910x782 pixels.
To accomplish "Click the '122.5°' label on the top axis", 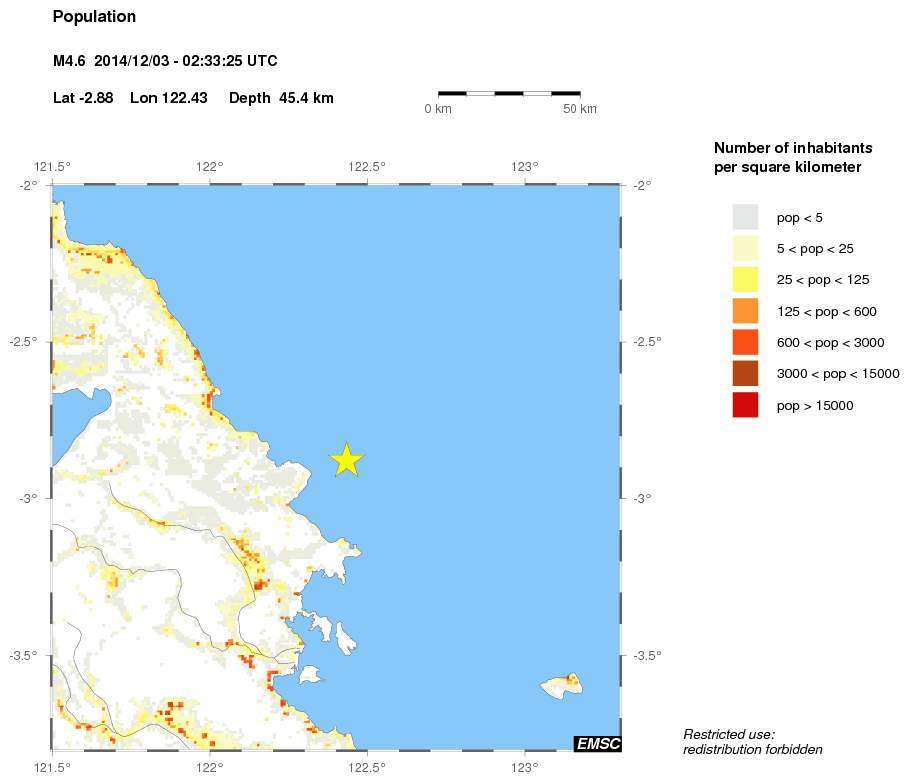I will point(367,166).
